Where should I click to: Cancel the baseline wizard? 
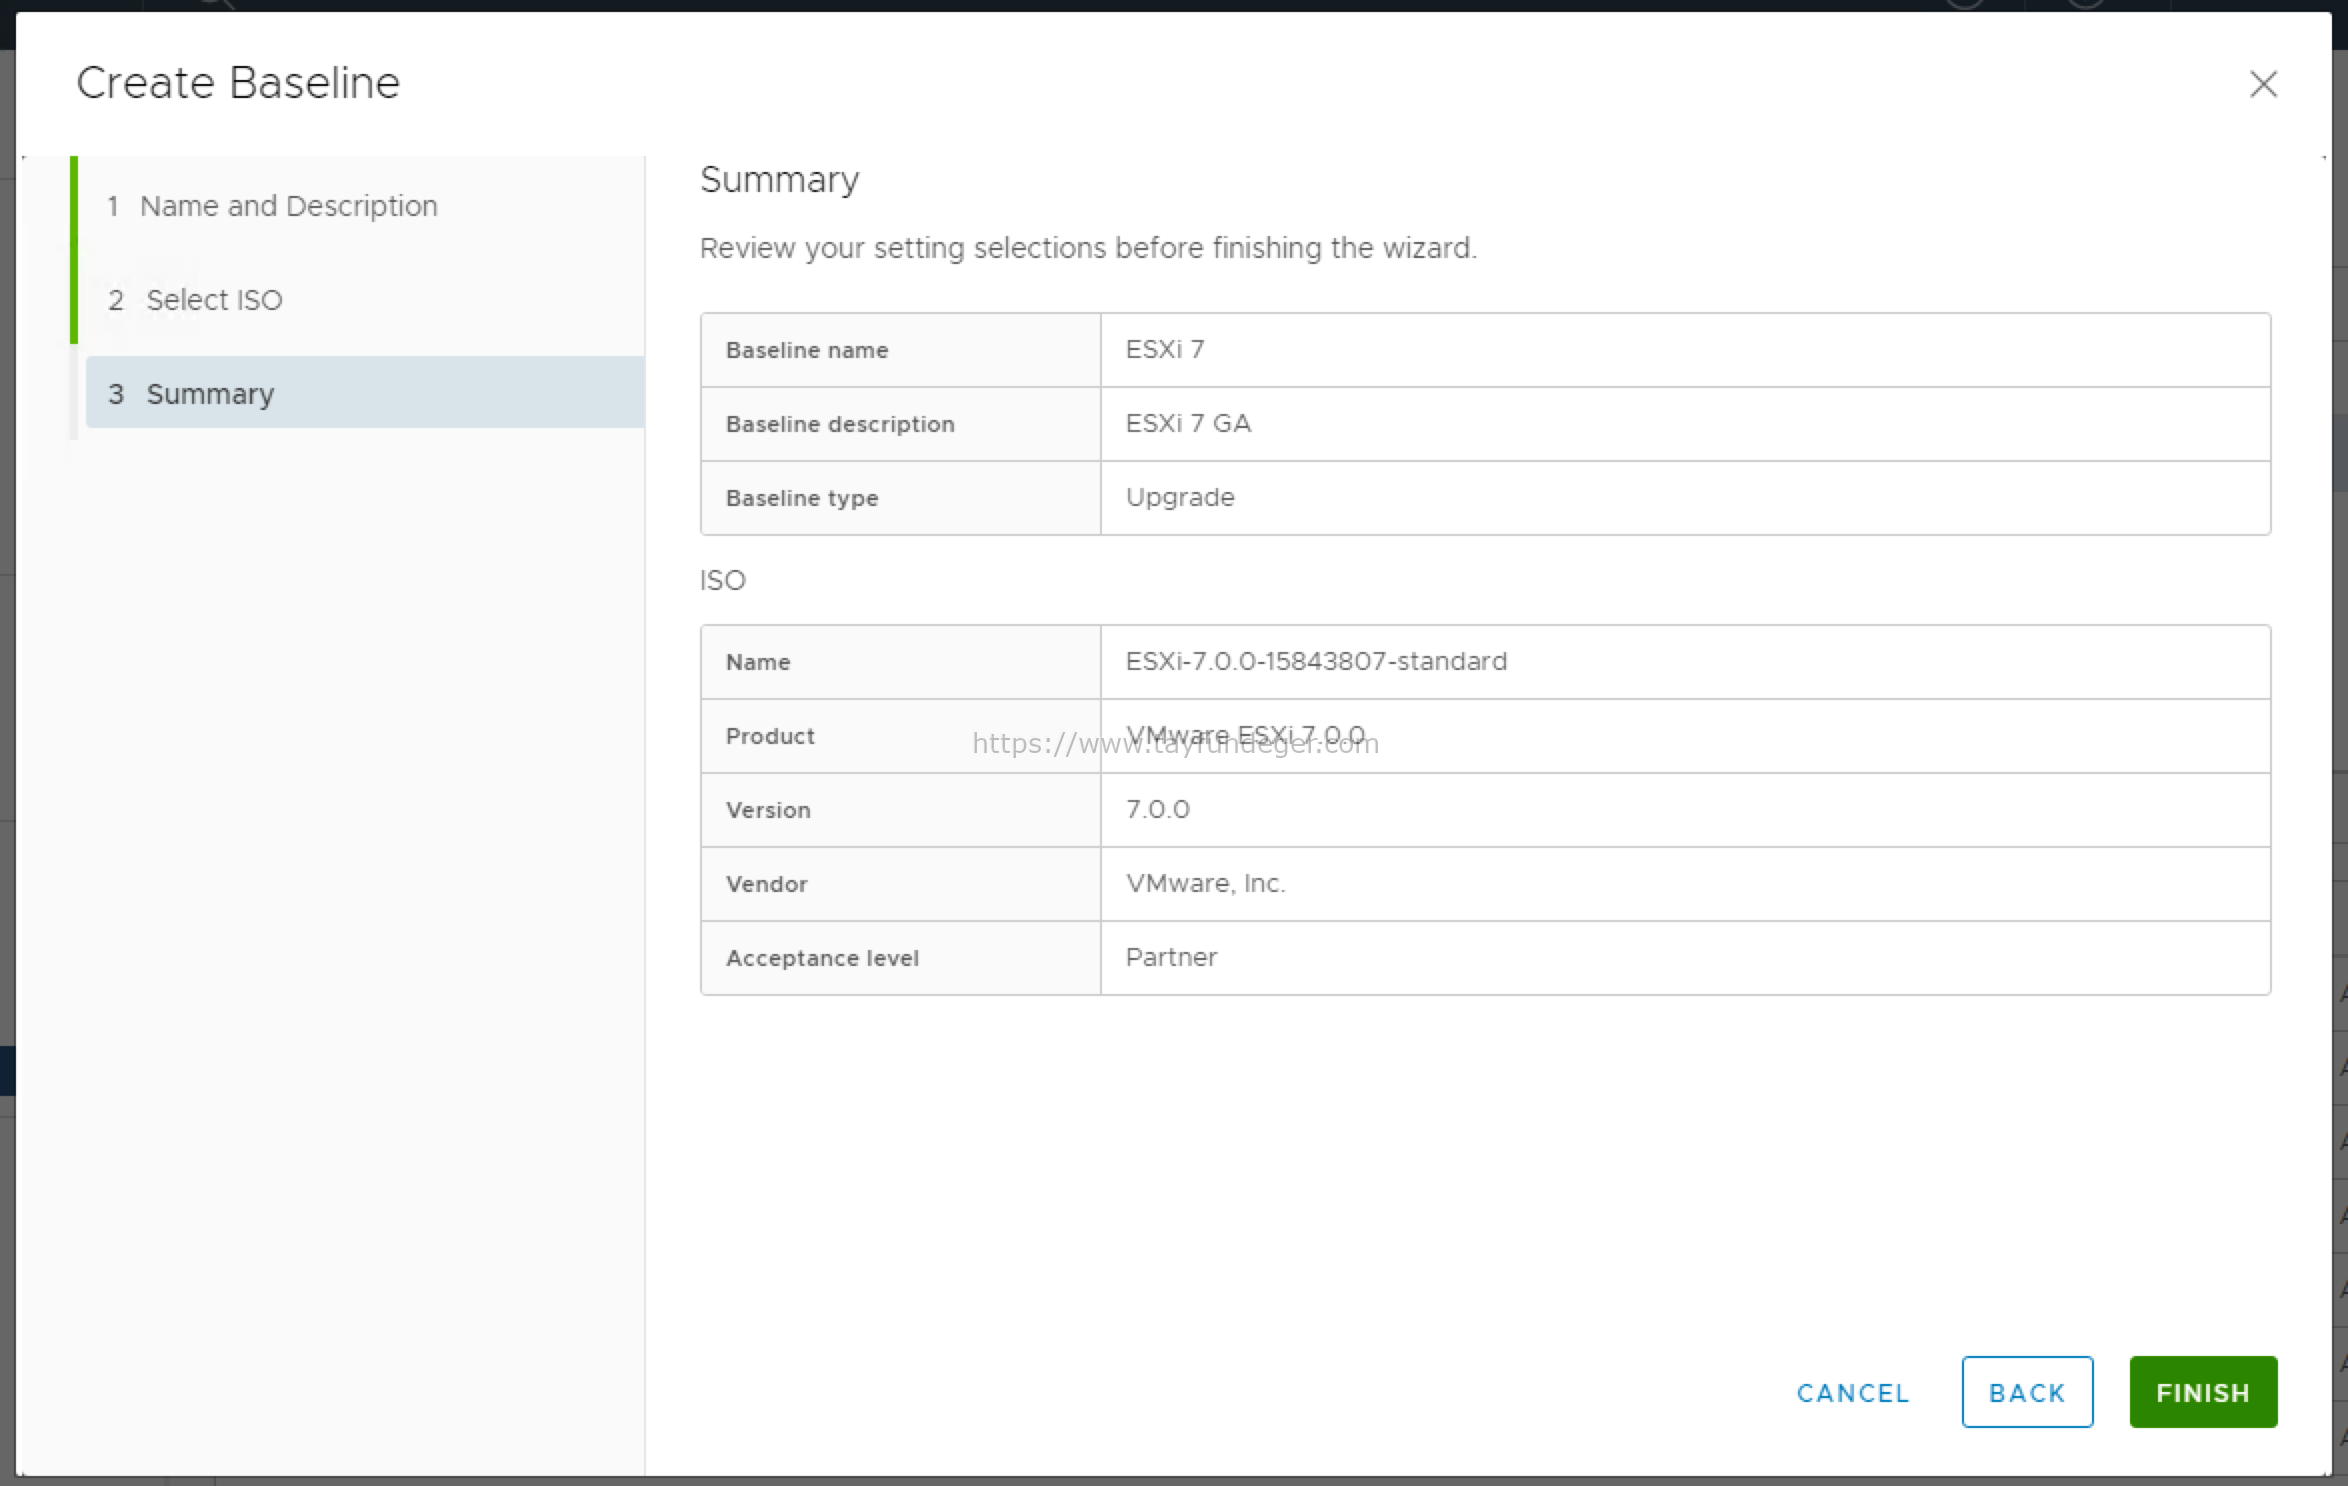tap(1853, 1393)
